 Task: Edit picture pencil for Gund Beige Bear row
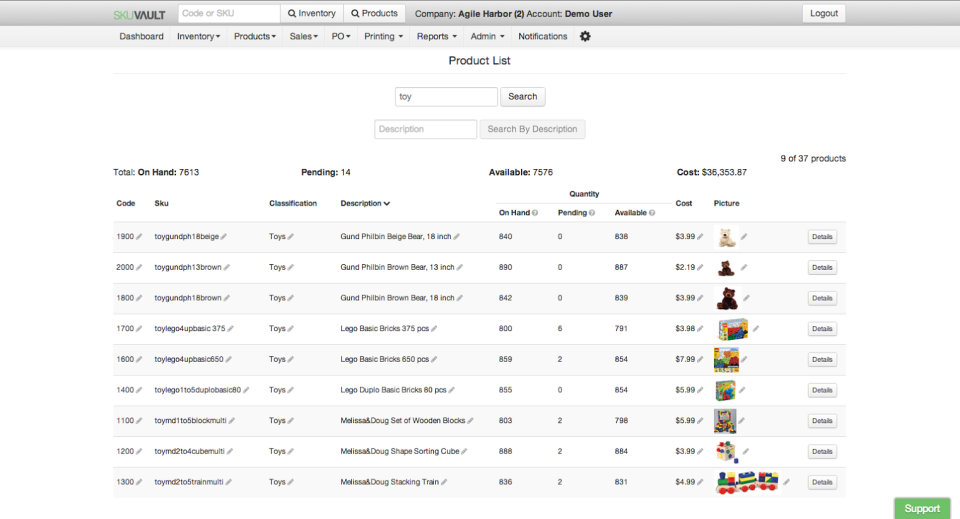click(x=744, y=237)
